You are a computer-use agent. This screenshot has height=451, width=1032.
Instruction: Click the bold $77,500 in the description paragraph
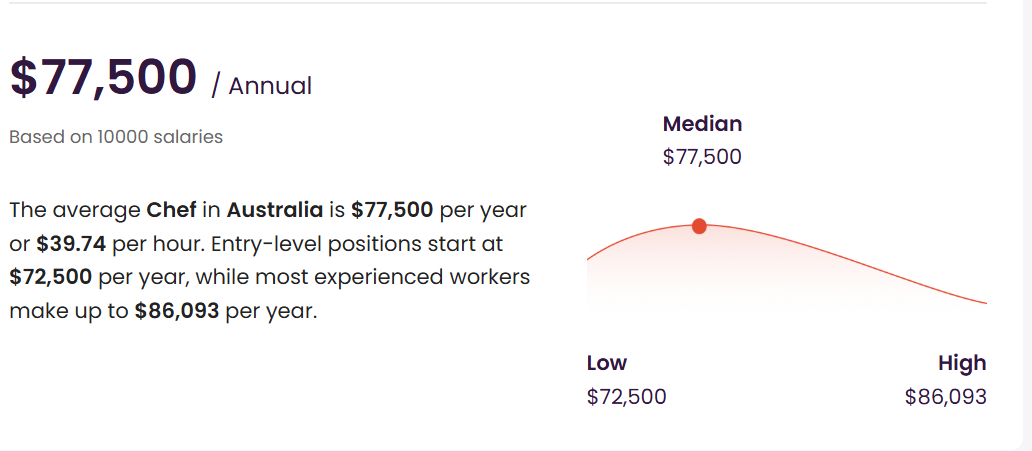(392, 210)
